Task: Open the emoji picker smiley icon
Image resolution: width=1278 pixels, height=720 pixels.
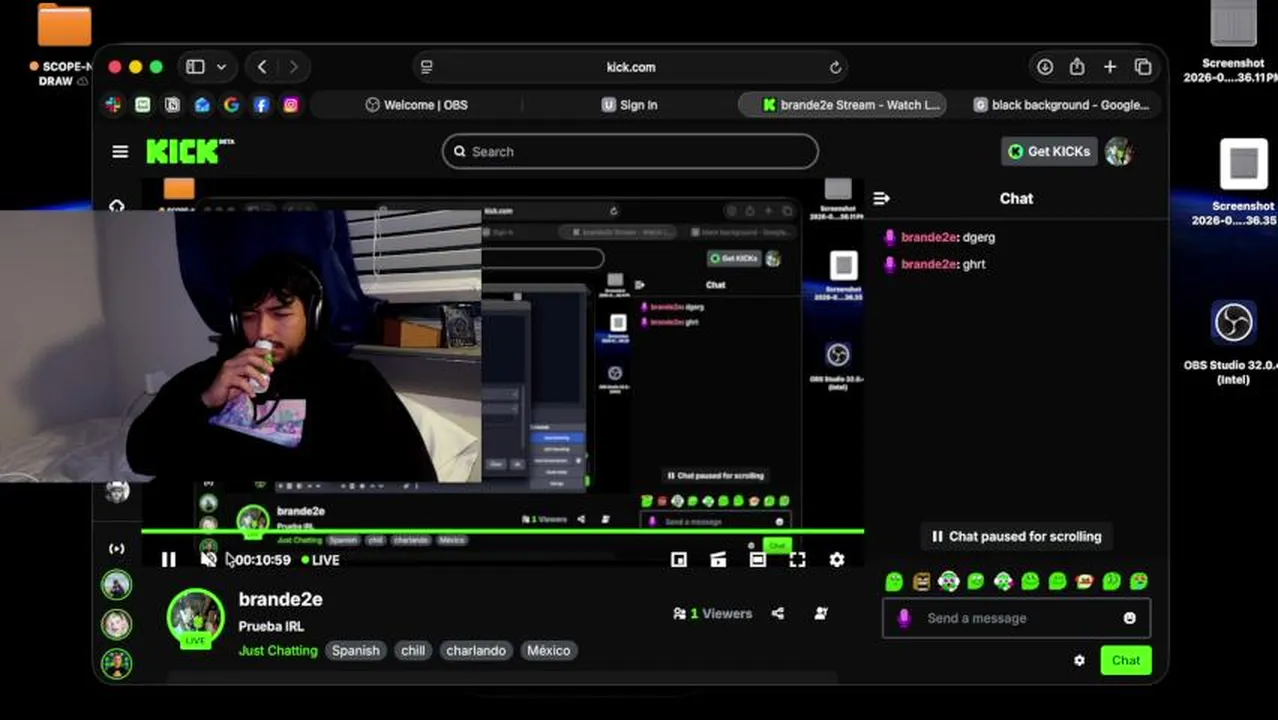Action: pyautogui.click(x=1129, y=618)
